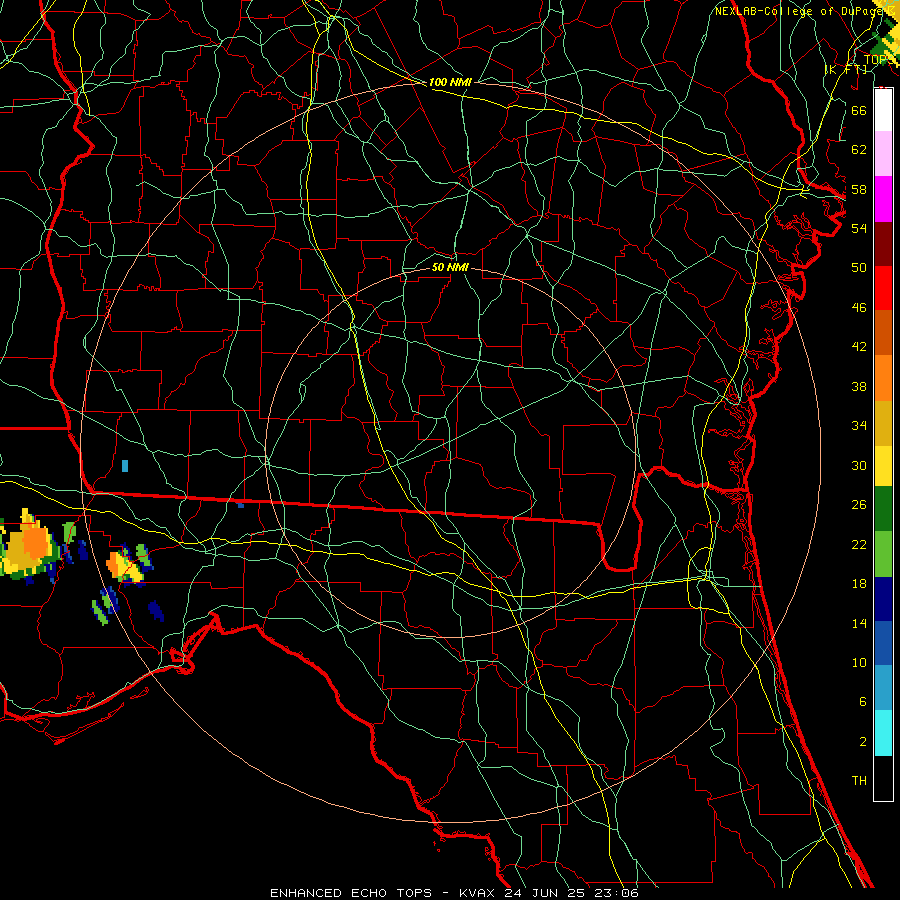The width and height of the screenshot is (900, 900).
Task: Click the white swatch in the tops legend
Action: 883,110
